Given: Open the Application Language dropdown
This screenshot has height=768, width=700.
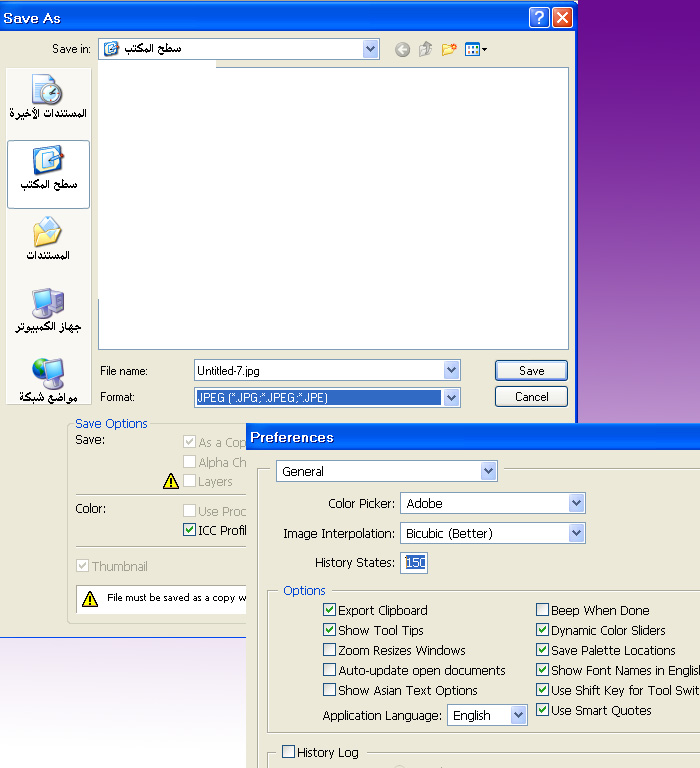Looking at the screenshot, I should (518, 715).
